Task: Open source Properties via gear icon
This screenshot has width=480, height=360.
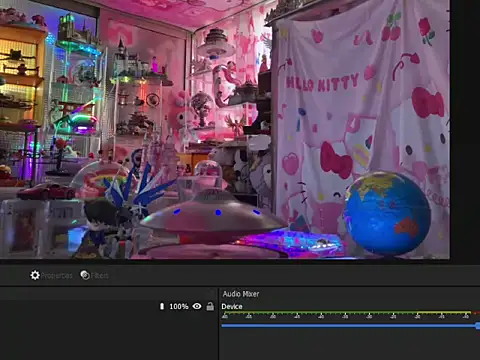Action: pos(51,275)
